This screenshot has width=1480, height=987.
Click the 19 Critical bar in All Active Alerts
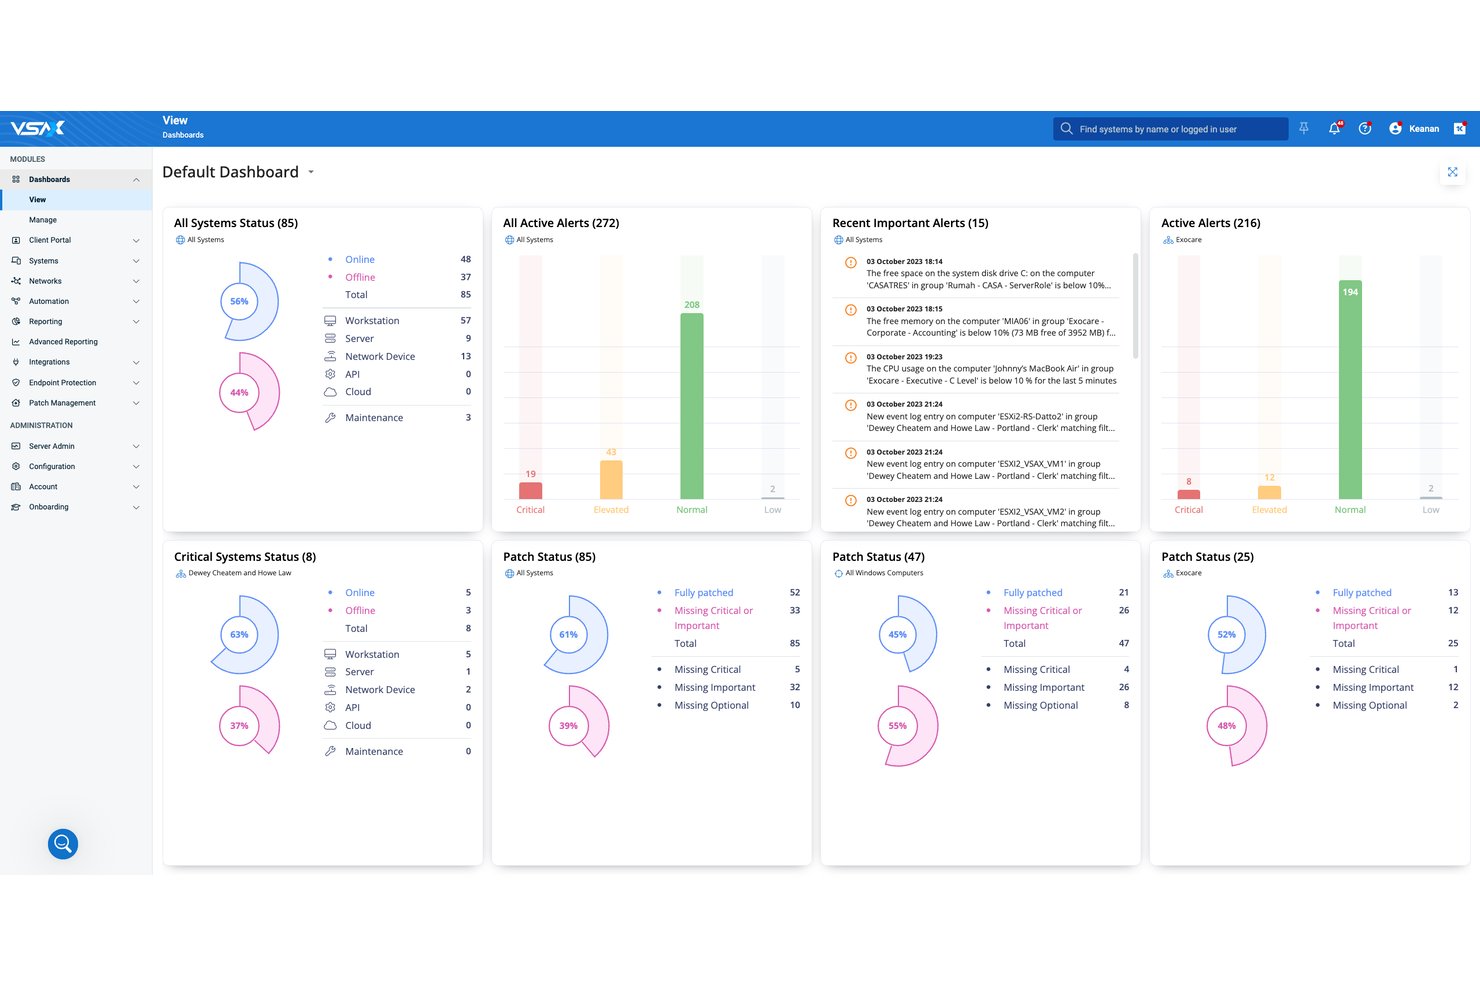[x=531, y=491]
